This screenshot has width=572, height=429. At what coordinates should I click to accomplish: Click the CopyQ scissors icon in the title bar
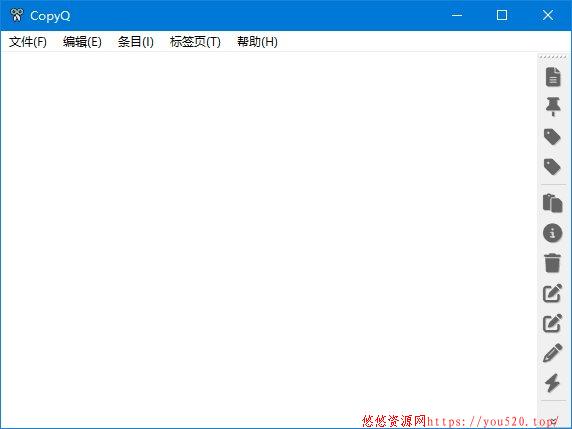click(x=17, y=15)
